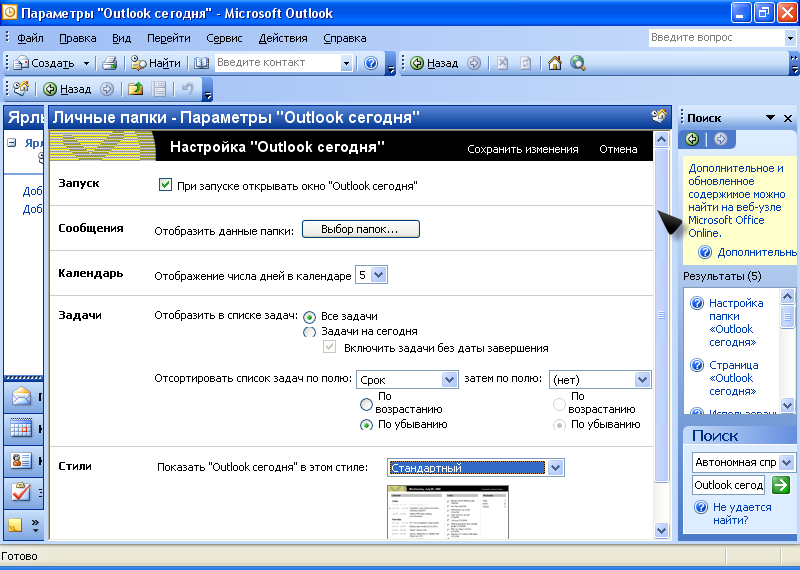The image size is (800, 570).
Task: Select 'По убыванию' for first sort field
Action: pos(366,425)
